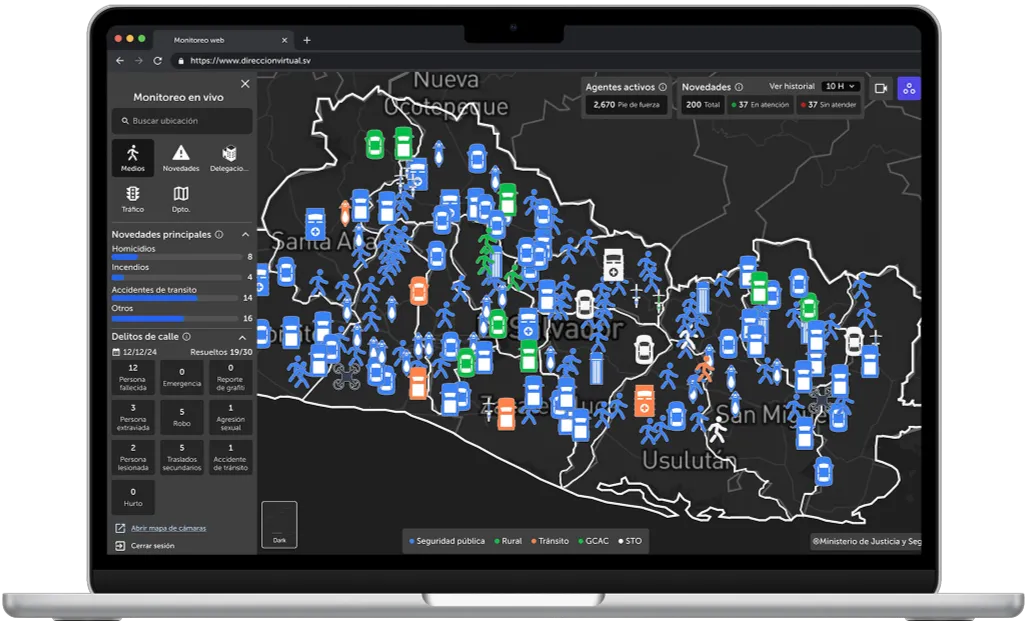Image resolution: width=1027 pixels, height=621 pixels.
Task: Reload the browser page
Action: pos(157,60)
